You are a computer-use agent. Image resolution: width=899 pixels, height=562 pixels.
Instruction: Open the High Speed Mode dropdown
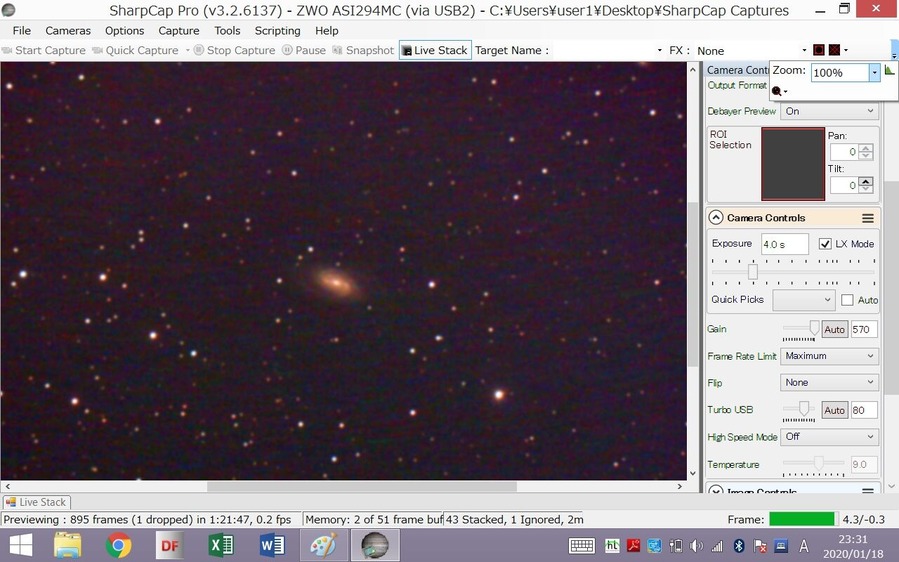[829, 437]
